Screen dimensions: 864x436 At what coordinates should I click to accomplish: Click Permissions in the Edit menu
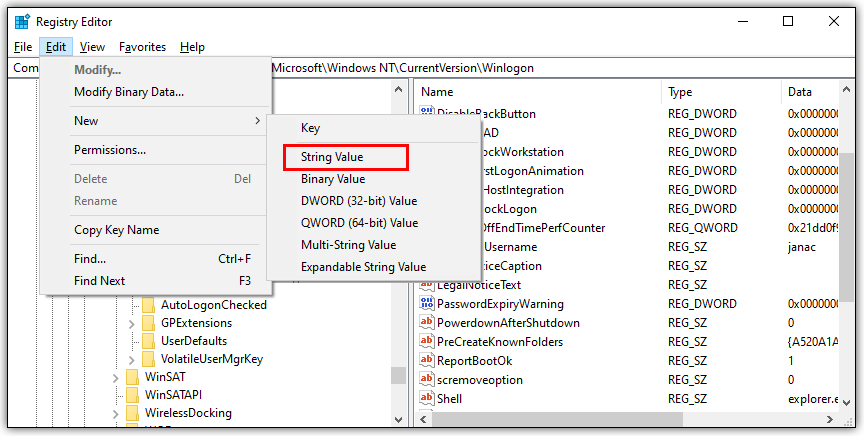pos(110,150)
